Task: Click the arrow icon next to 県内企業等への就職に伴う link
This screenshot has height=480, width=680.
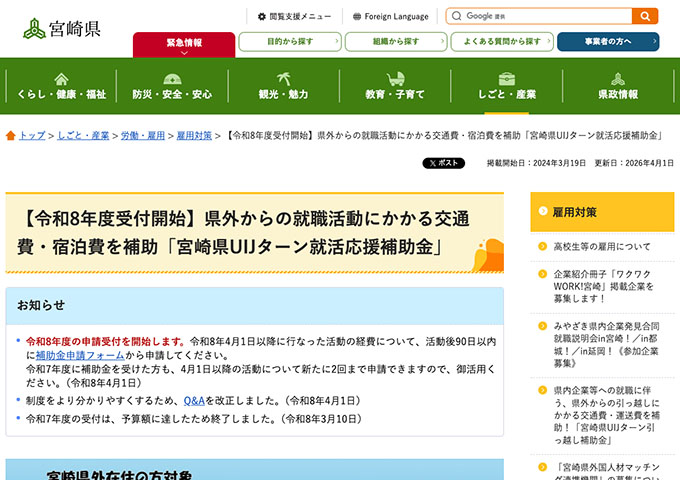Action: 543,390
